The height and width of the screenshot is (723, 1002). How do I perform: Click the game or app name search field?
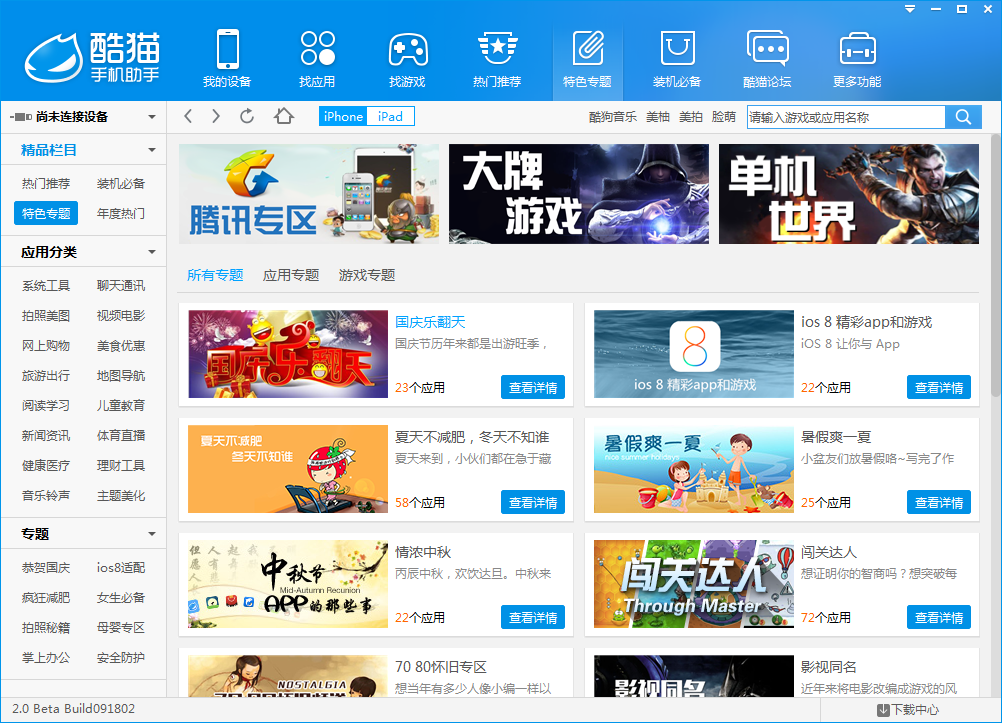[846, 117]
